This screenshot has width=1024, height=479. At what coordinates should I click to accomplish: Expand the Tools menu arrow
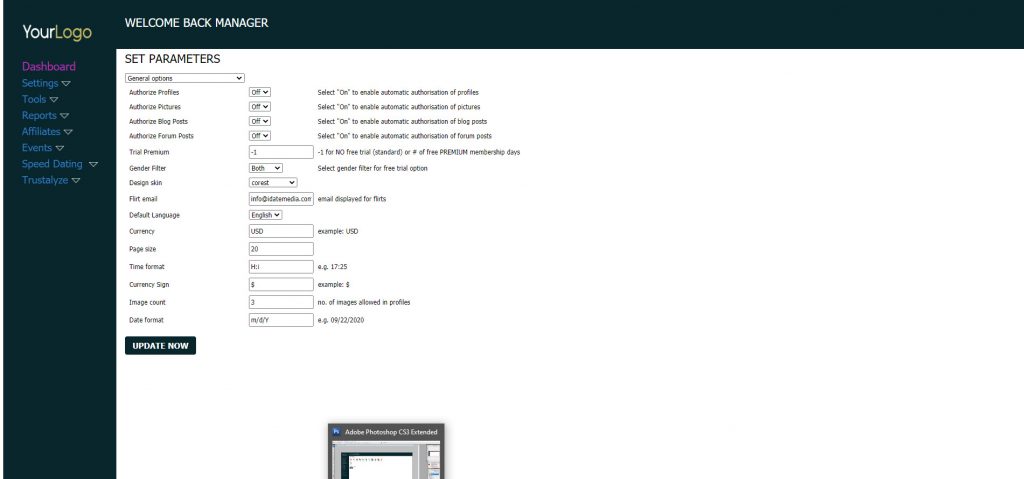[54, 100]
